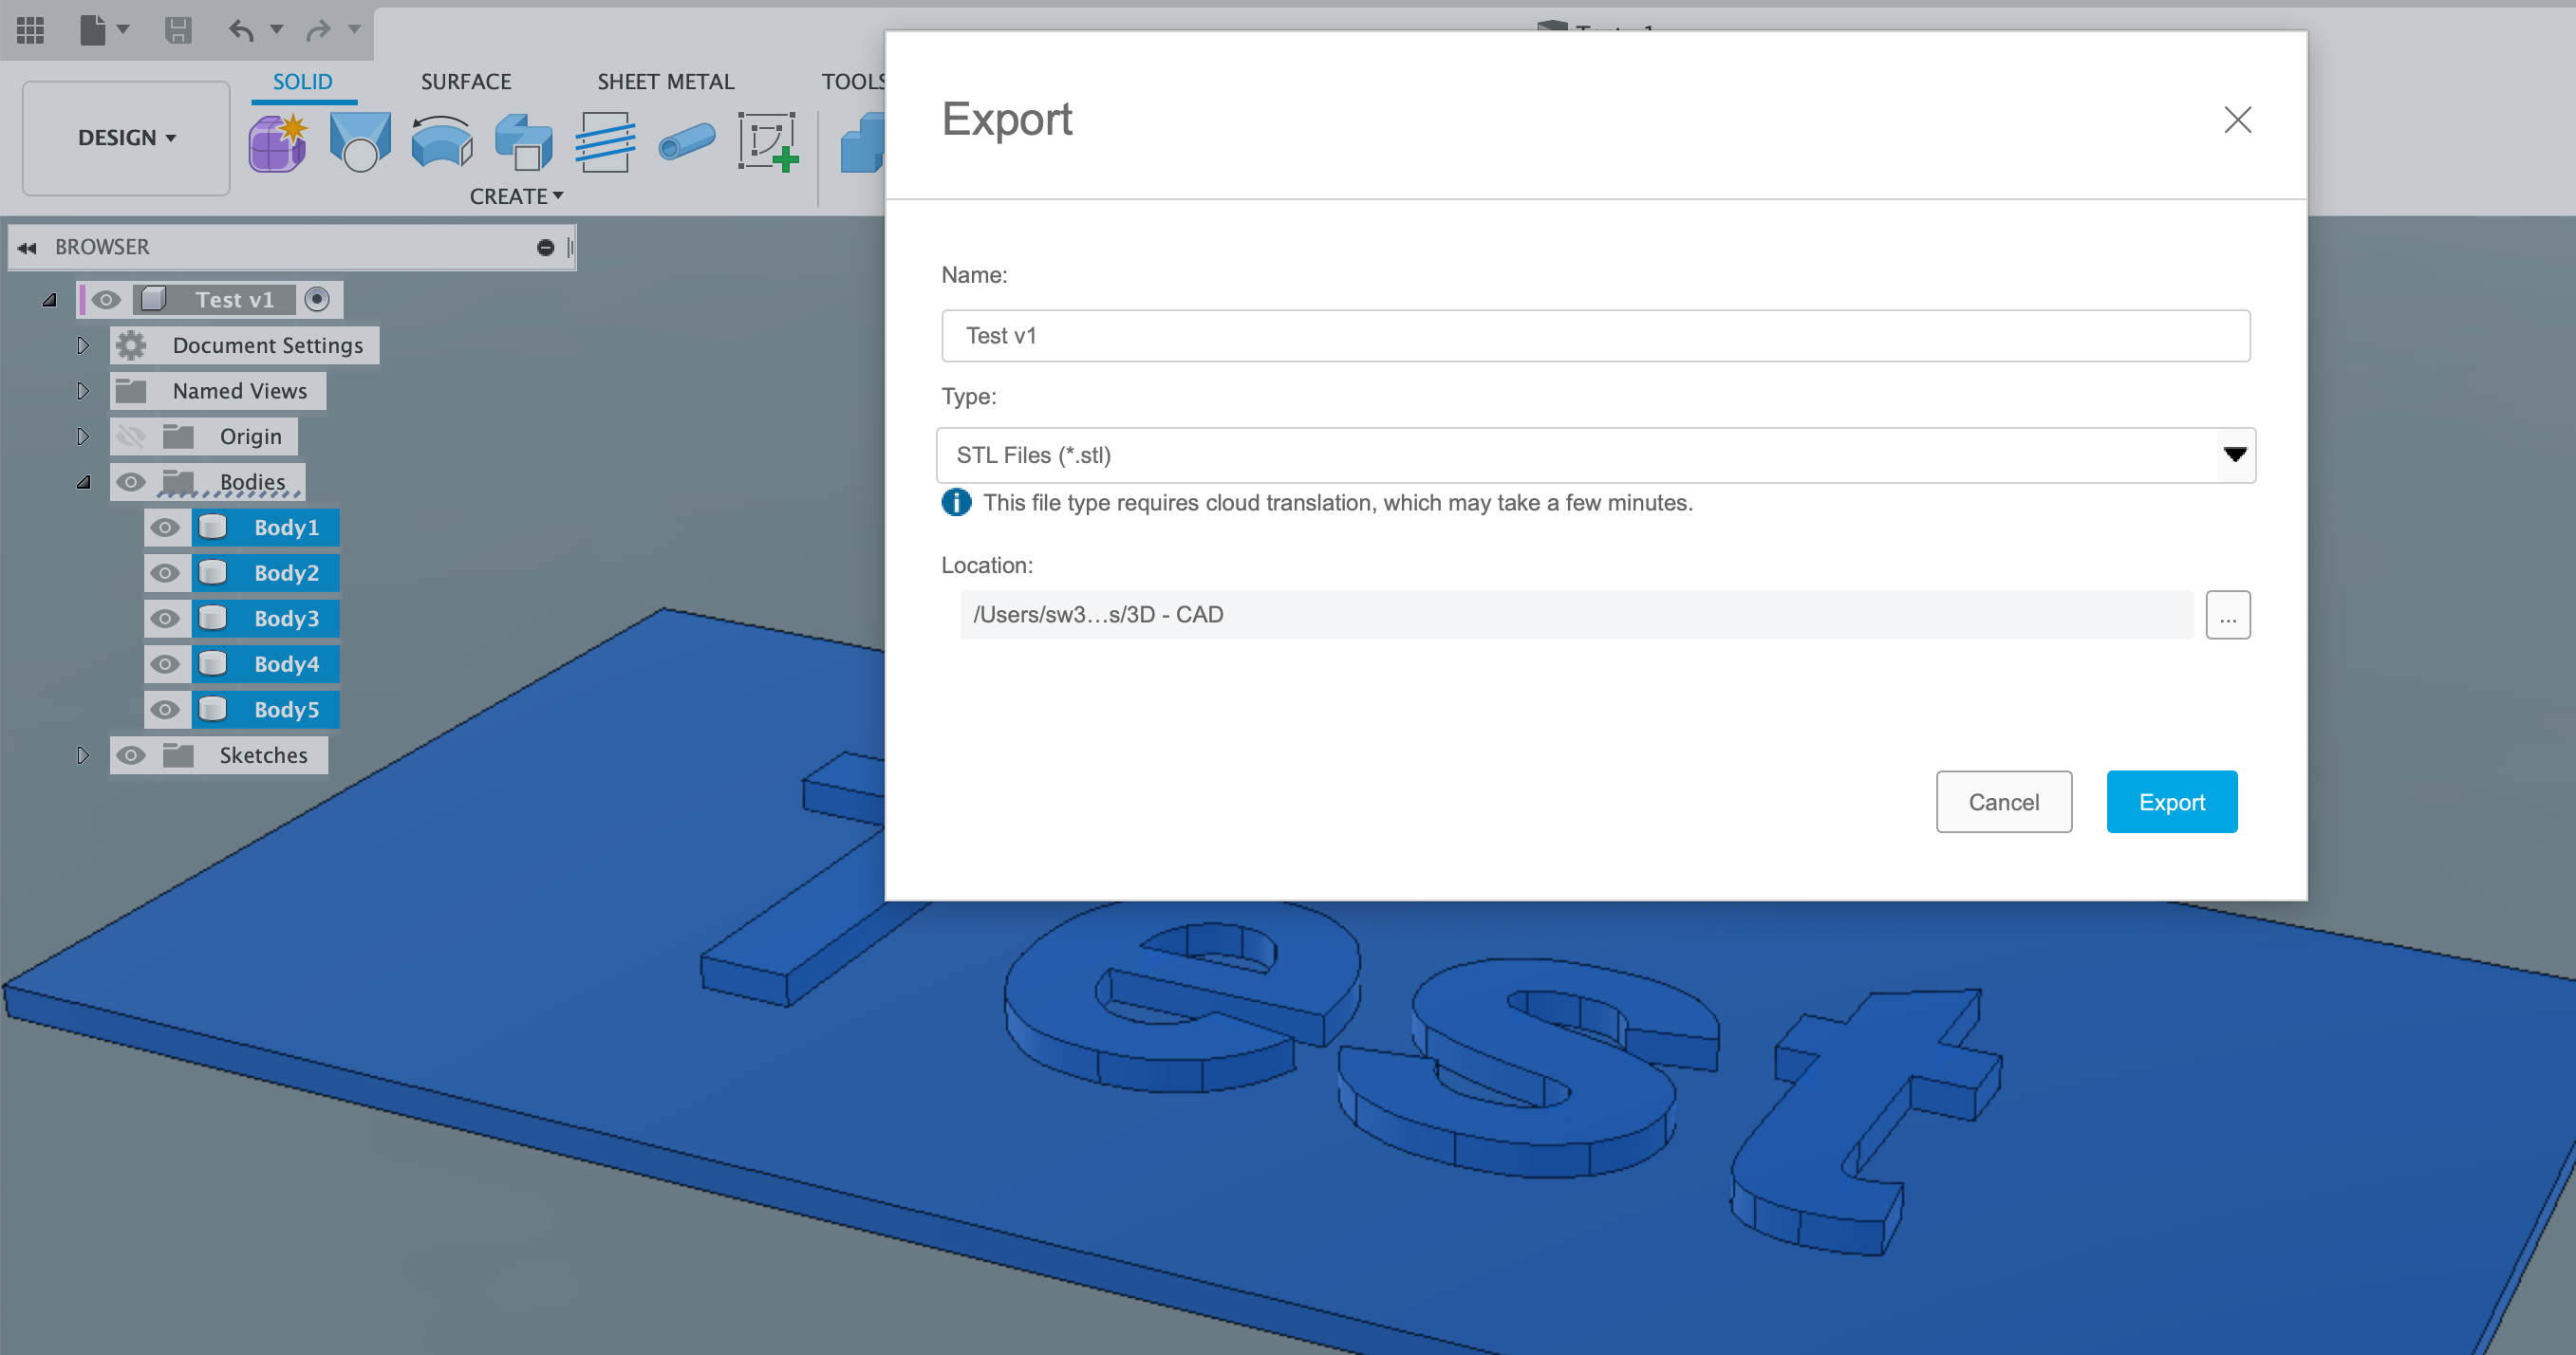Click the blue Export button
The image size is (2576, 1355).
[x=2171, y=802]
